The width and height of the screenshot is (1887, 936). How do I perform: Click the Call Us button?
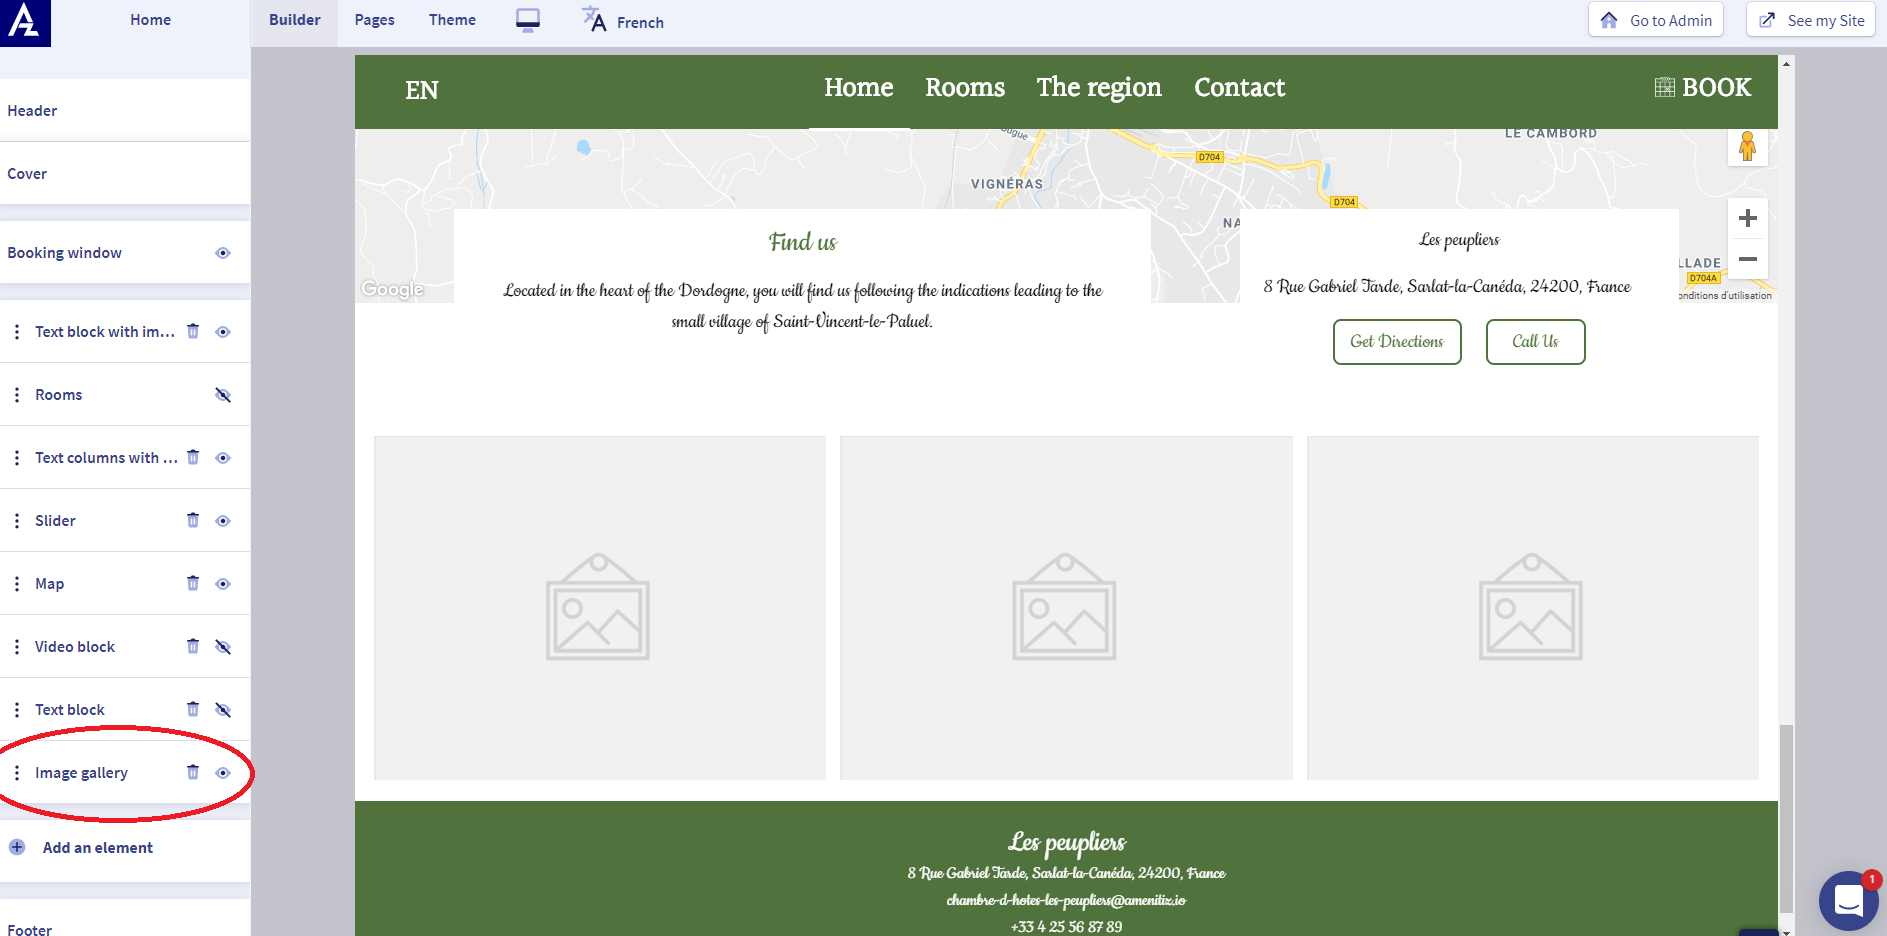[1535, 342]
